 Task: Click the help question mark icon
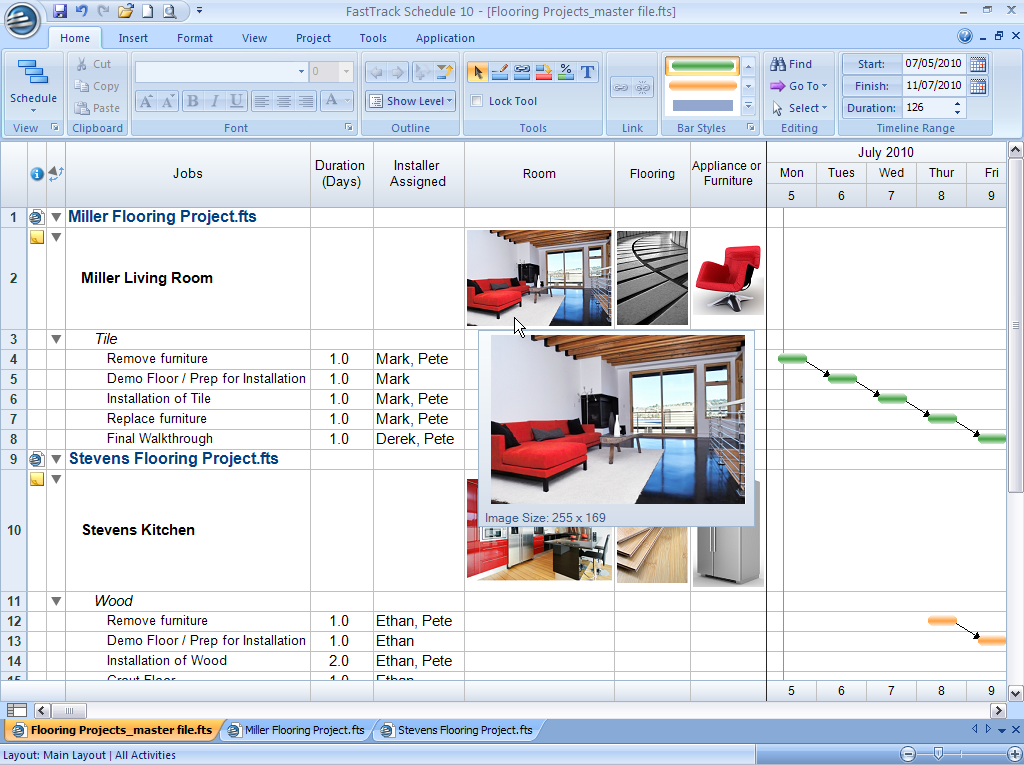[965, 37]
